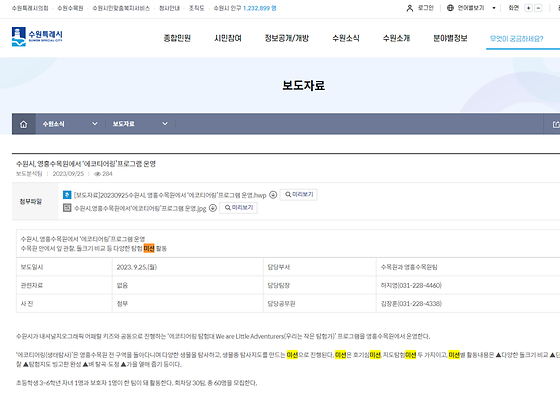The height and width of the screenshot is (394, 560).
Task: Click the 사 진 table cell
Action: (64, 304)
